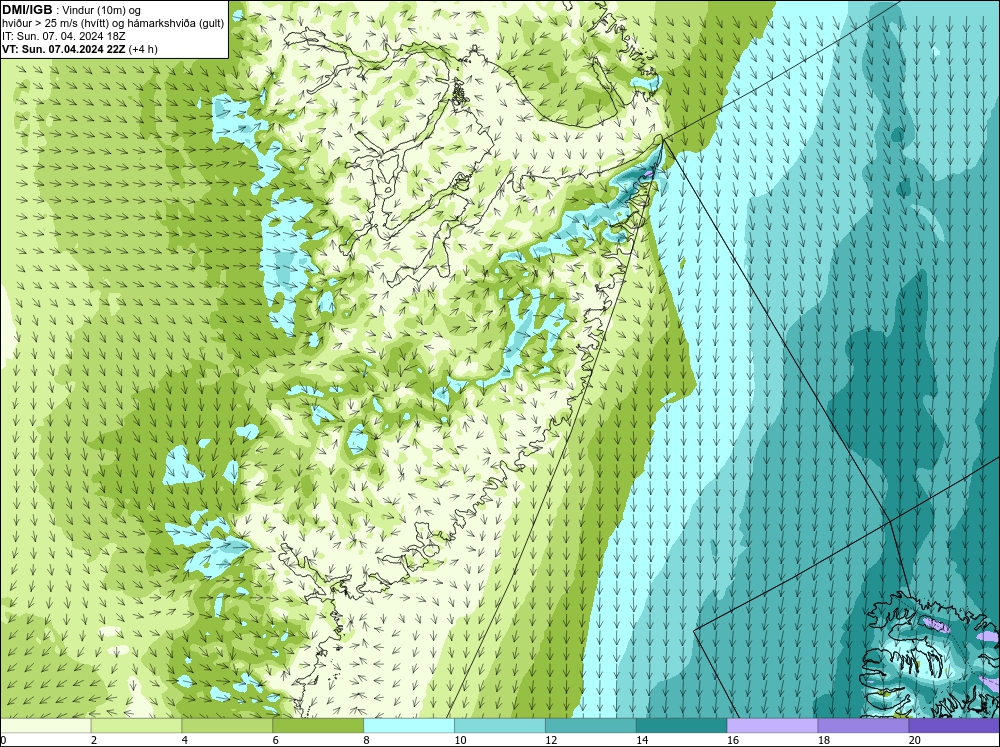Click the 'VT: Sun. 07.04.2024 22Z' valid time line

click(64, 49)
